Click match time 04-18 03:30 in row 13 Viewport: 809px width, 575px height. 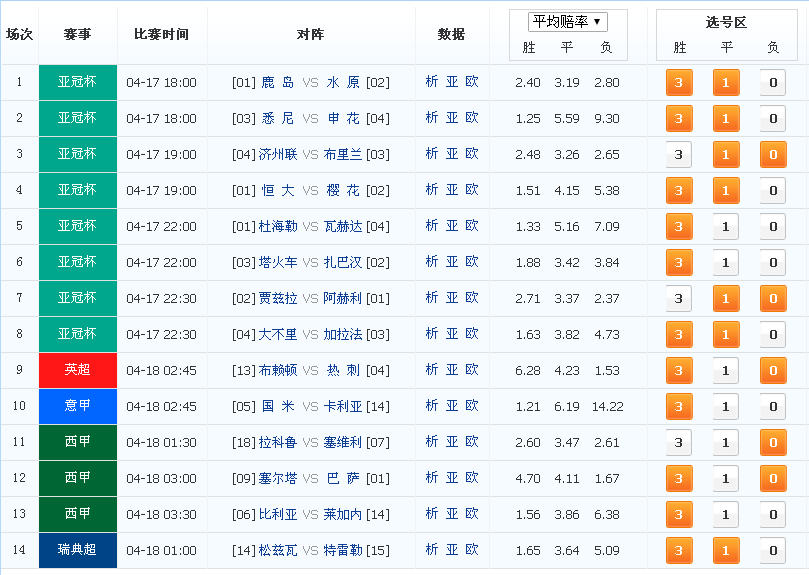pos(161,515)
